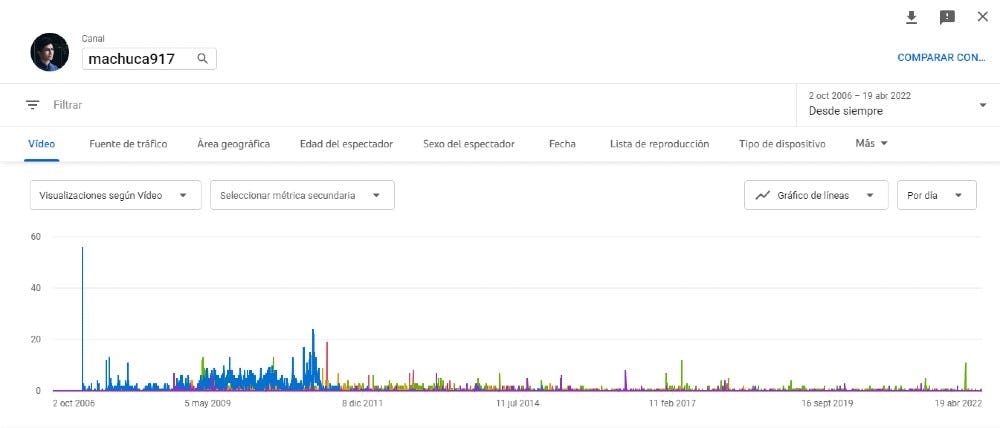Select the Tipo de dispositivo tab
This screenshot has width=1000, height=428.
click(782, 144)
